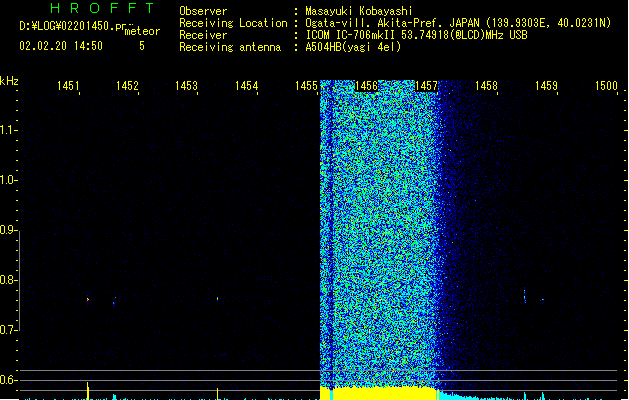This screenshot has height=400, width=629.
Task: Click the Receiving Location label
Action: tap(233, 23)
